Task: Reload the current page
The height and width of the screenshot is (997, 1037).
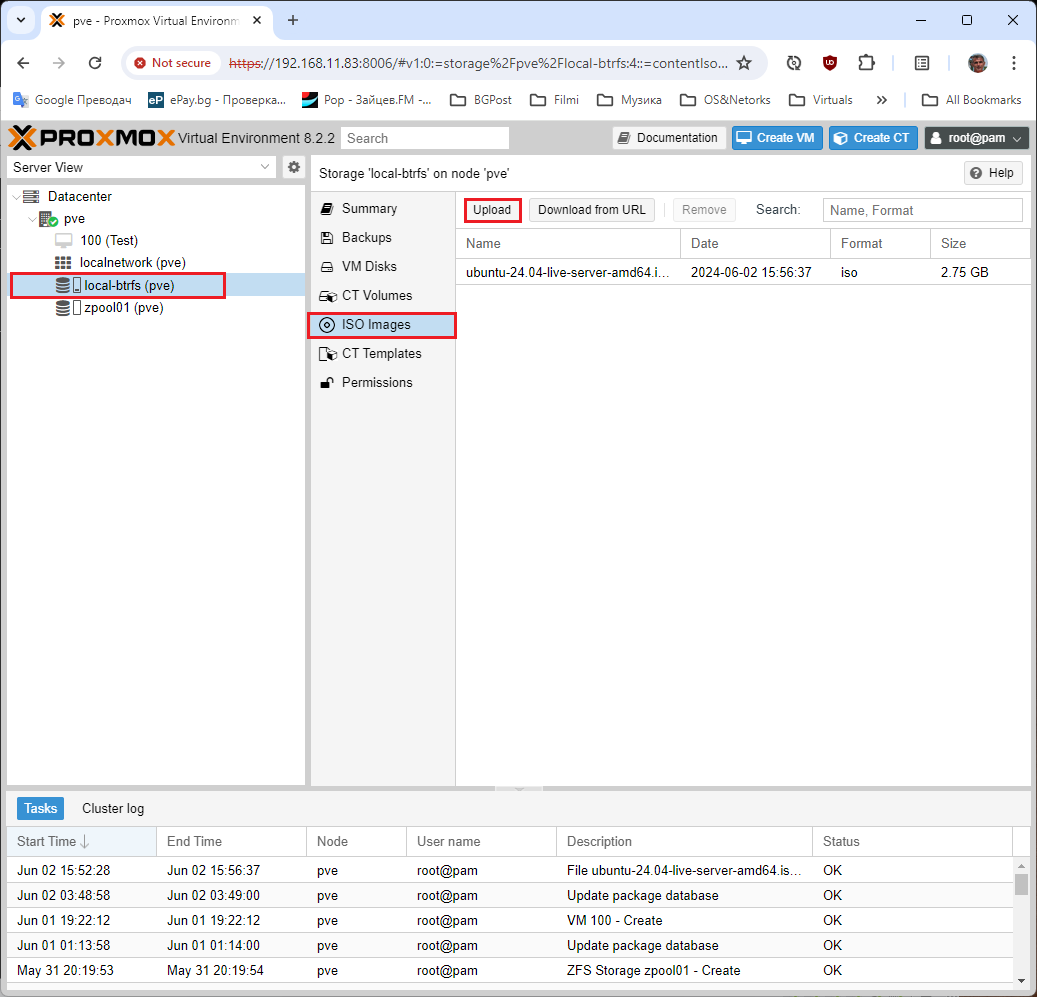Action: 95,63
